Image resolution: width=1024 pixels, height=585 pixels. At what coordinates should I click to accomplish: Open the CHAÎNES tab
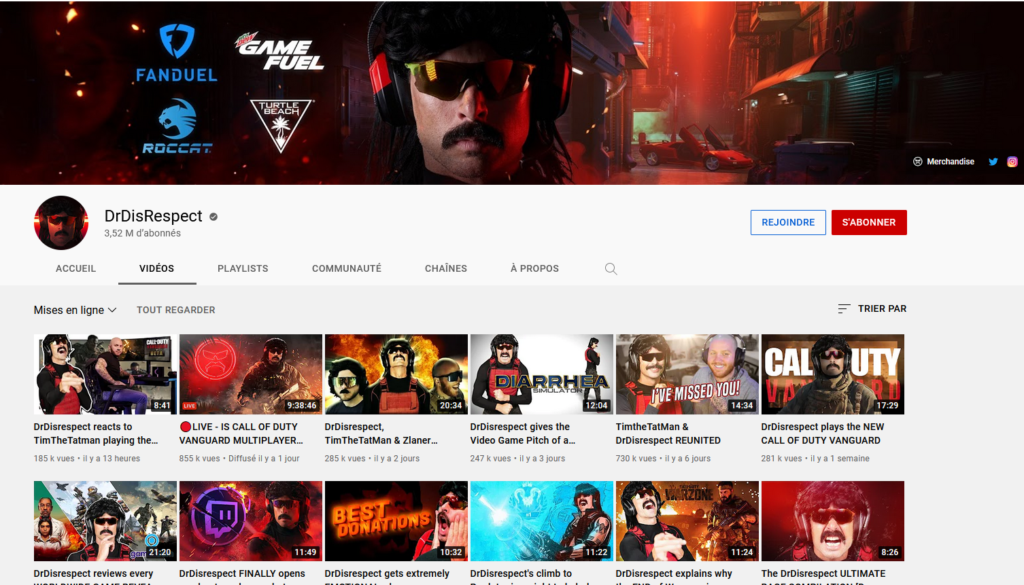[x=446, y=268]
